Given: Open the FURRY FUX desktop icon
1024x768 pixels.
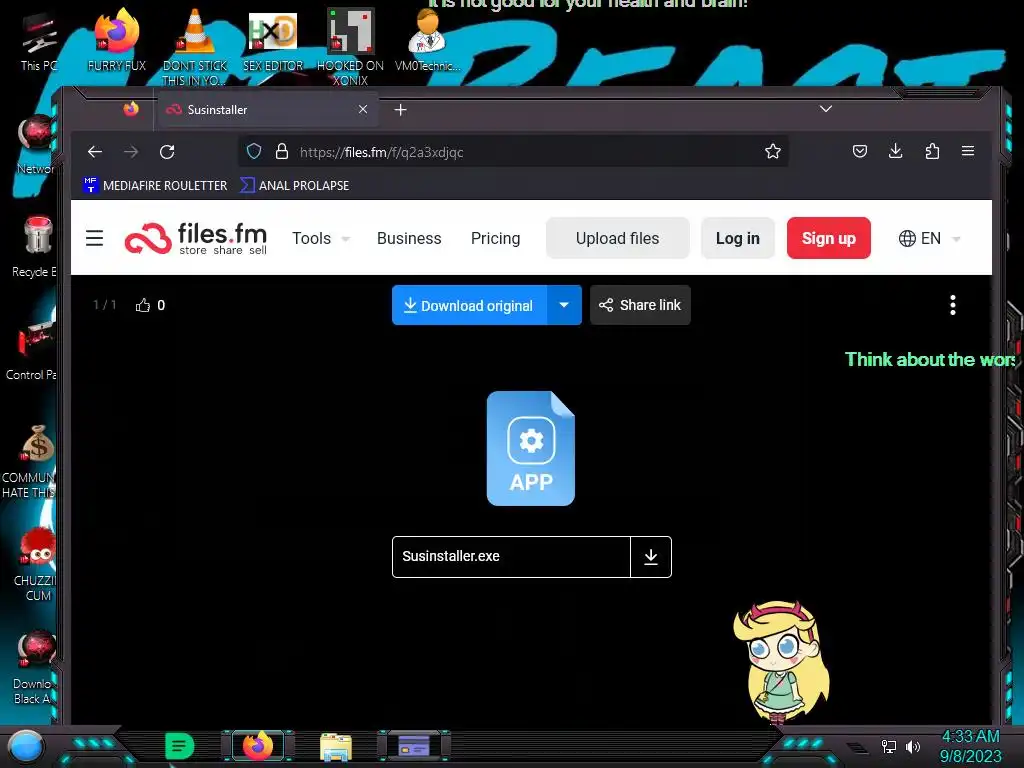Looking at the screenshot, I should click(x=117, y=39).
